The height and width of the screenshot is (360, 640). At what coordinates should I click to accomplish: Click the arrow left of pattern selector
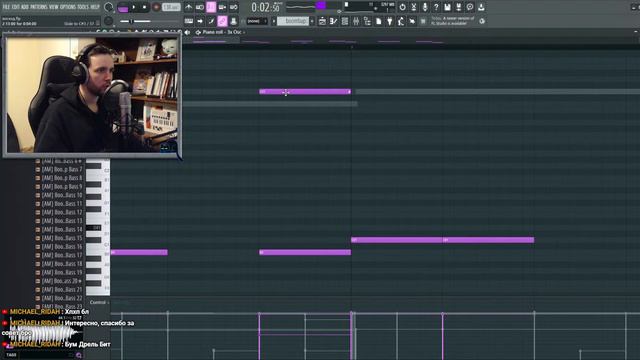(273, 21)
